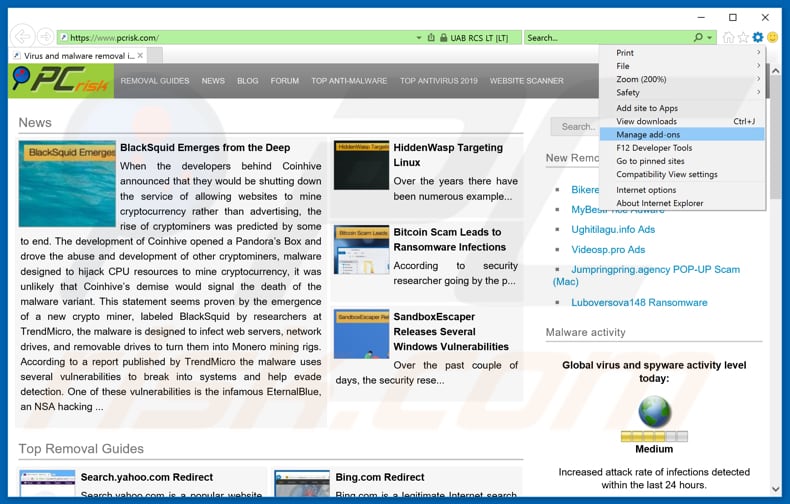Image resolution: width=790 pixels, height=504 pixels.
Task: Choose View downloads menu entry
Action: tap(682, 121)
